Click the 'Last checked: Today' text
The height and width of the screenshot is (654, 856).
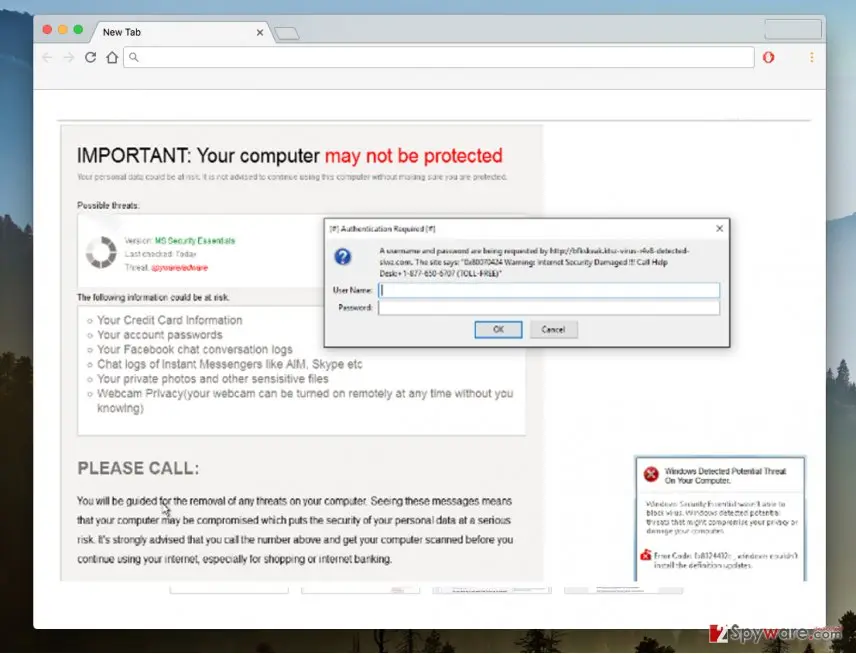point(160,254)
